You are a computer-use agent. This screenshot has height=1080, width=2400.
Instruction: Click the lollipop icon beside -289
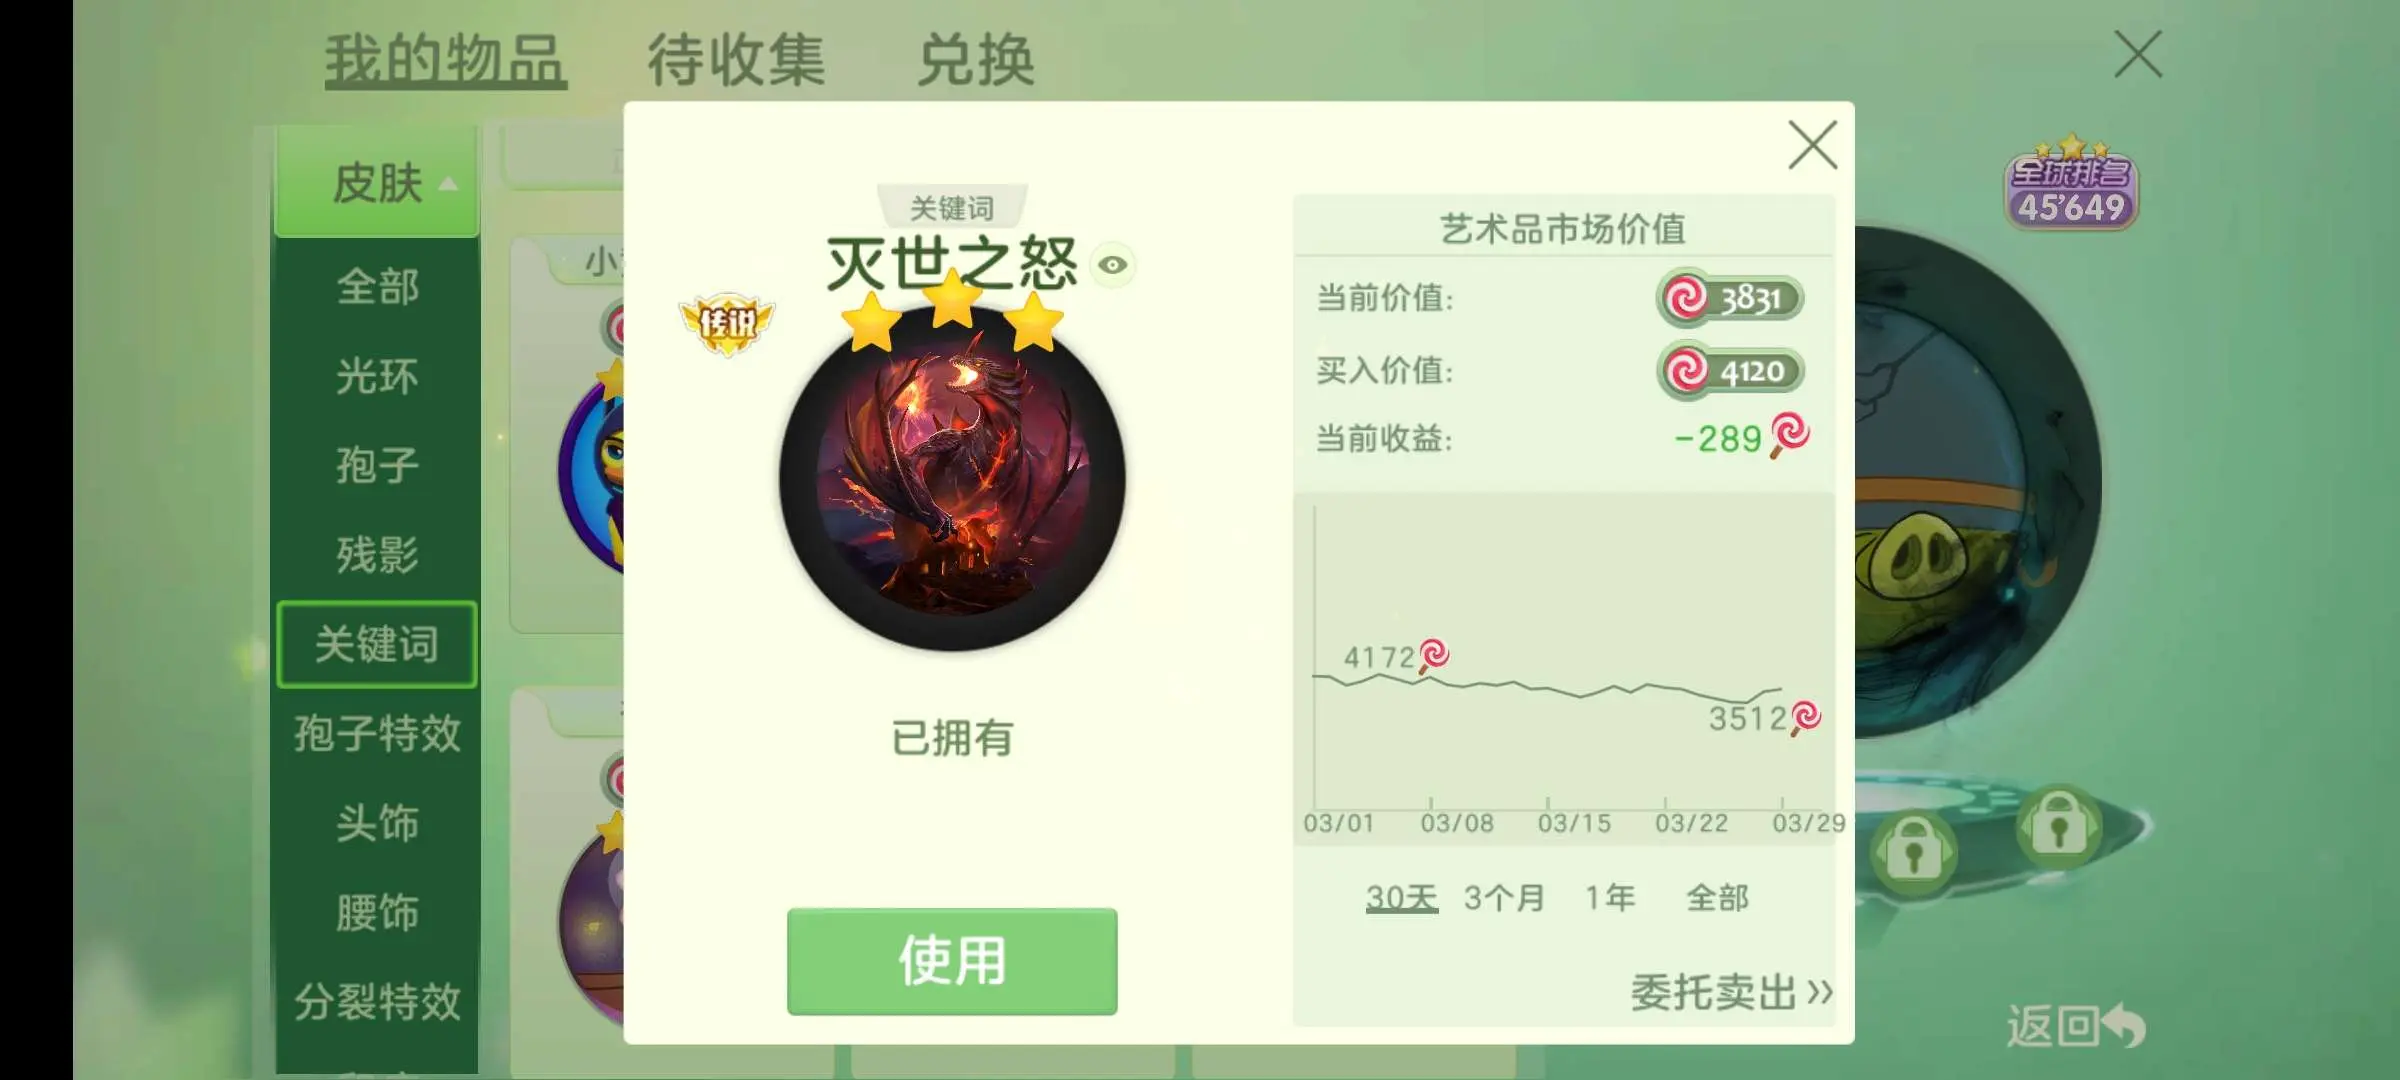1789,435
